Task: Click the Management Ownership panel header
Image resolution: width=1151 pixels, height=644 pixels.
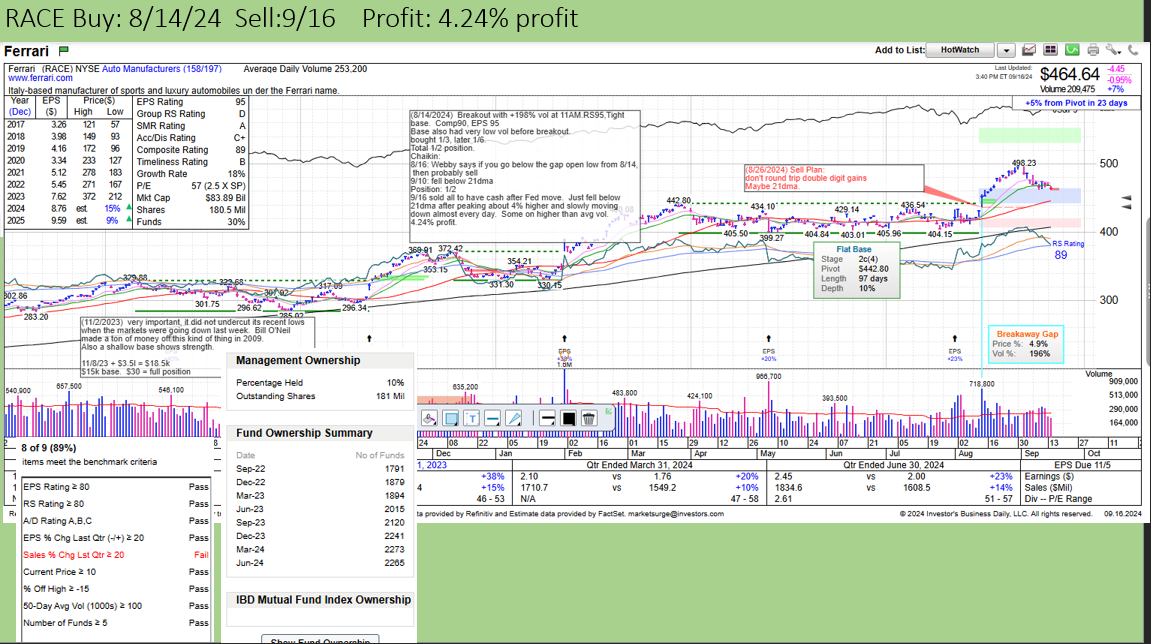Action: pos(320,361)
